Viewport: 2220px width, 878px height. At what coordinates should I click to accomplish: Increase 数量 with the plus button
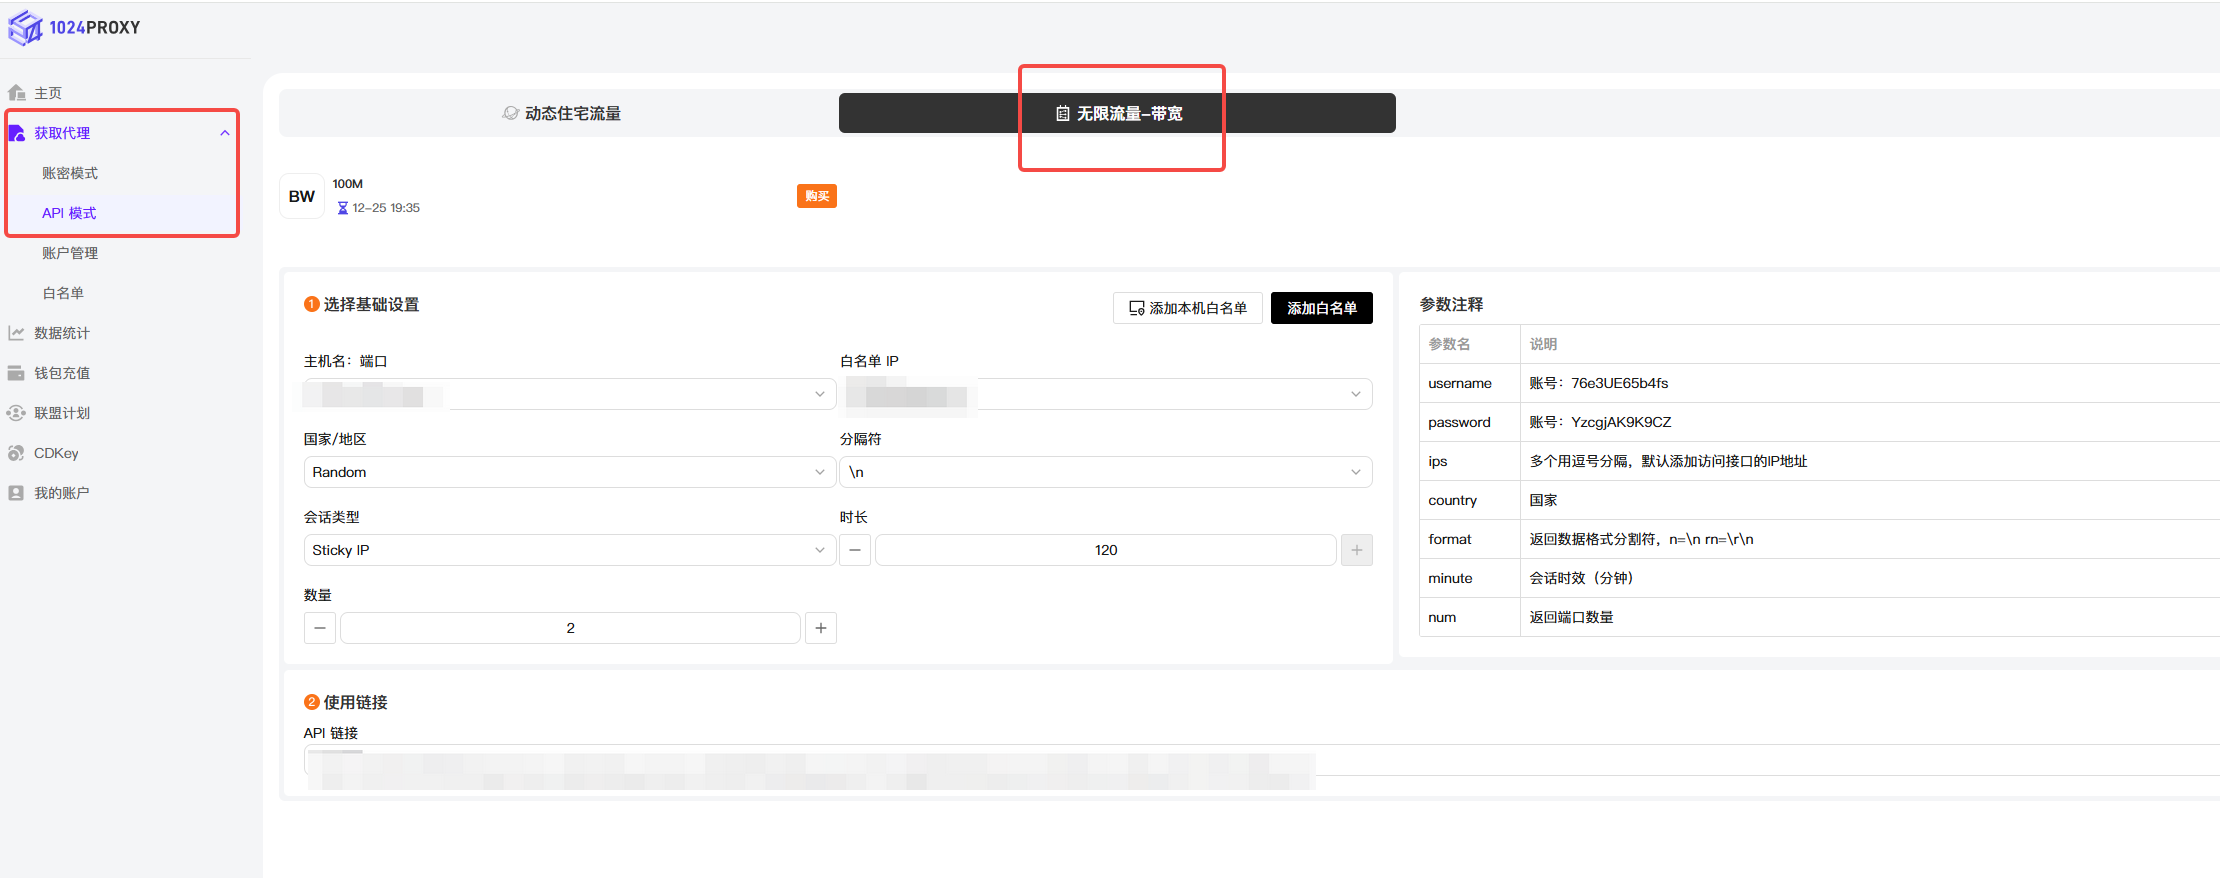point(821,628)
